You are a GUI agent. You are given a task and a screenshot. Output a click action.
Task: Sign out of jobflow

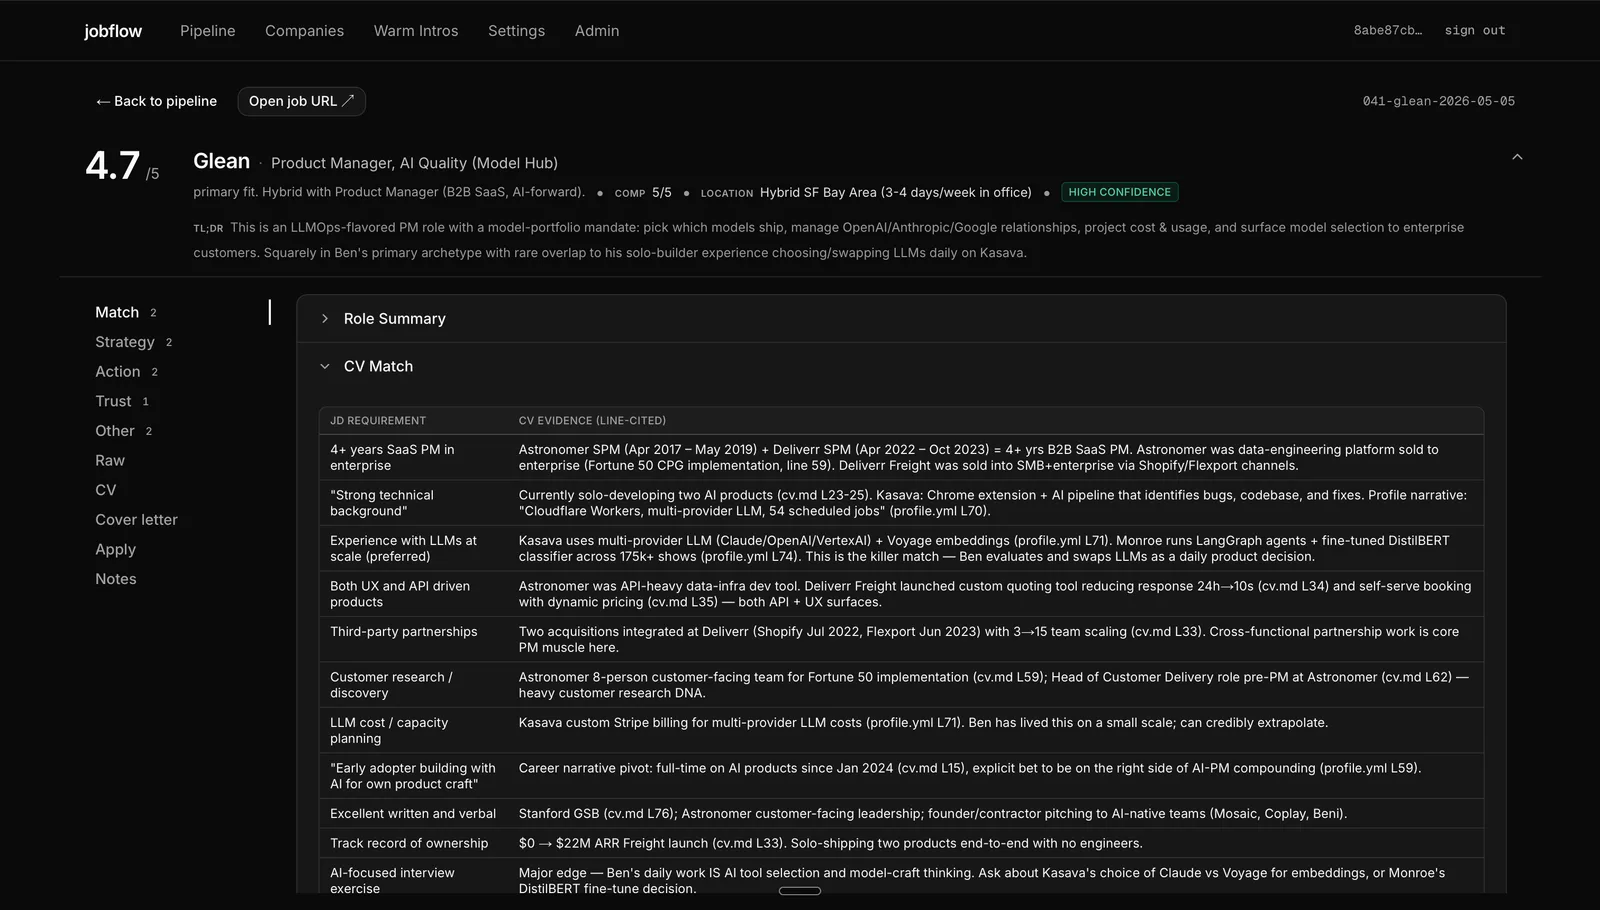[1475, 31]
